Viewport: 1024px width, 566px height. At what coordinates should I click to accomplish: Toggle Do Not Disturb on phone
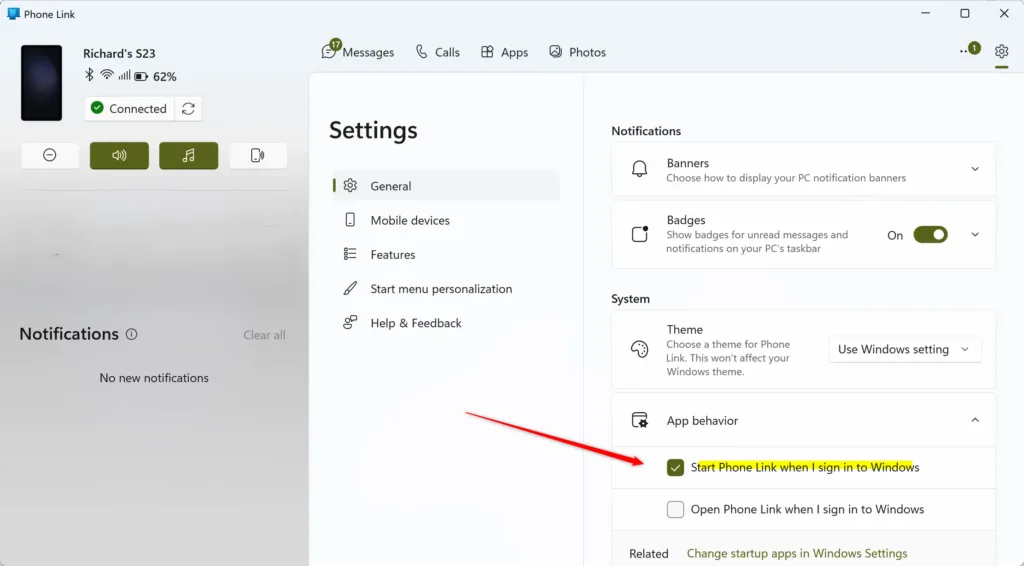coord(50,155)
